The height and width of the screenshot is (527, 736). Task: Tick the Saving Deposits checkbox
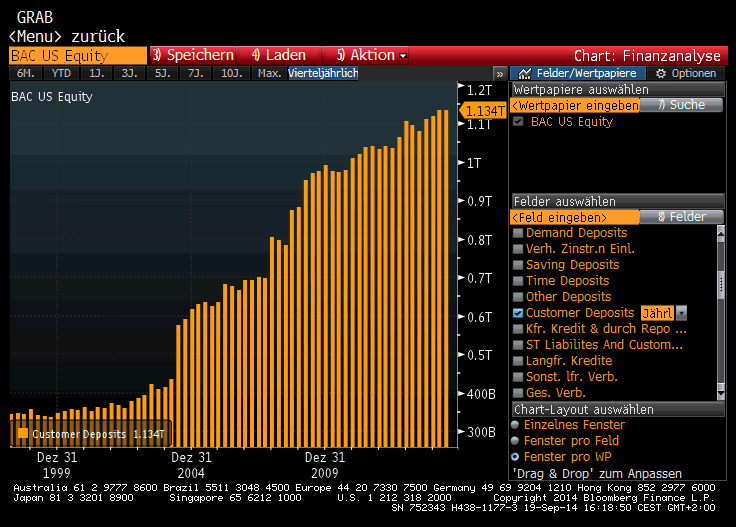pyautogui.click(x=518, y=265)
